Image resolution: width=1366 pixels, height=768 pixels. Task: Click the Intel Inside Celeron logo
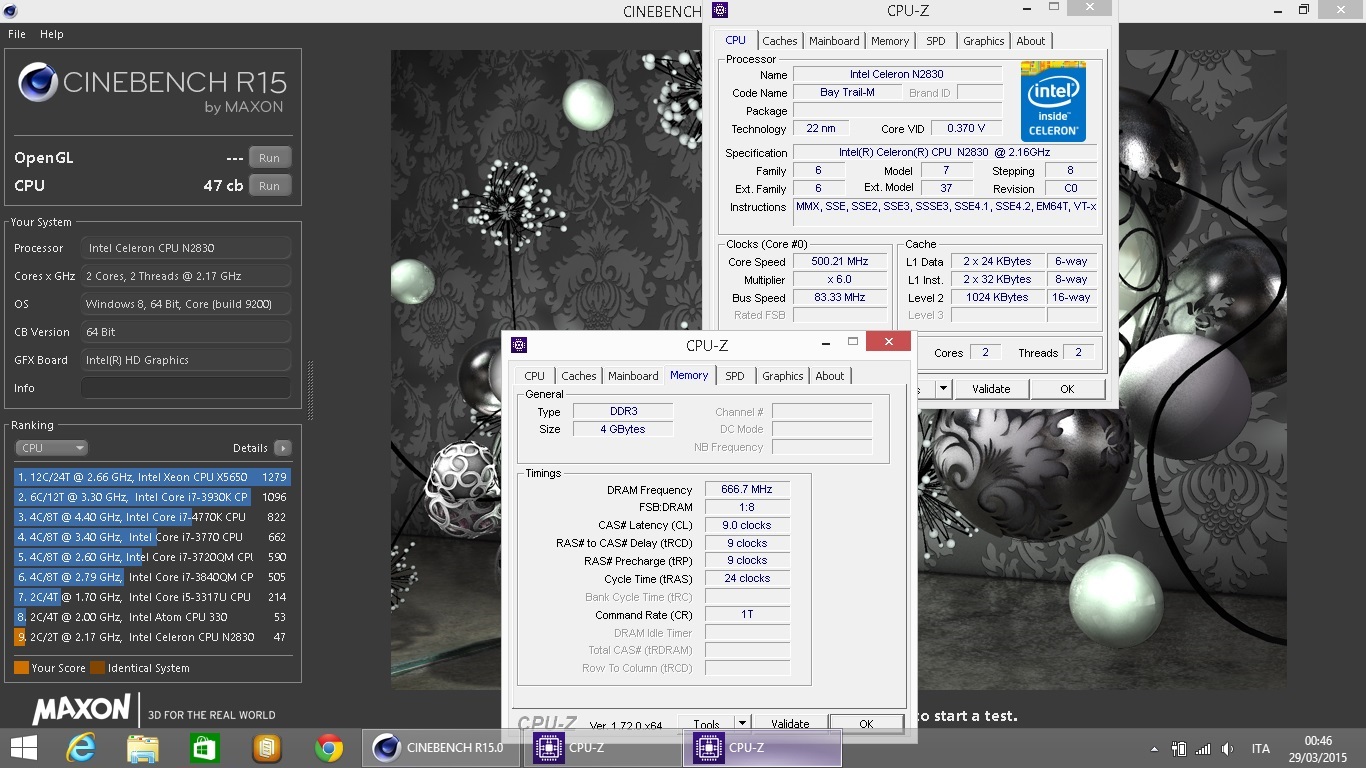pyautogui.click(x=1053, y=101)
